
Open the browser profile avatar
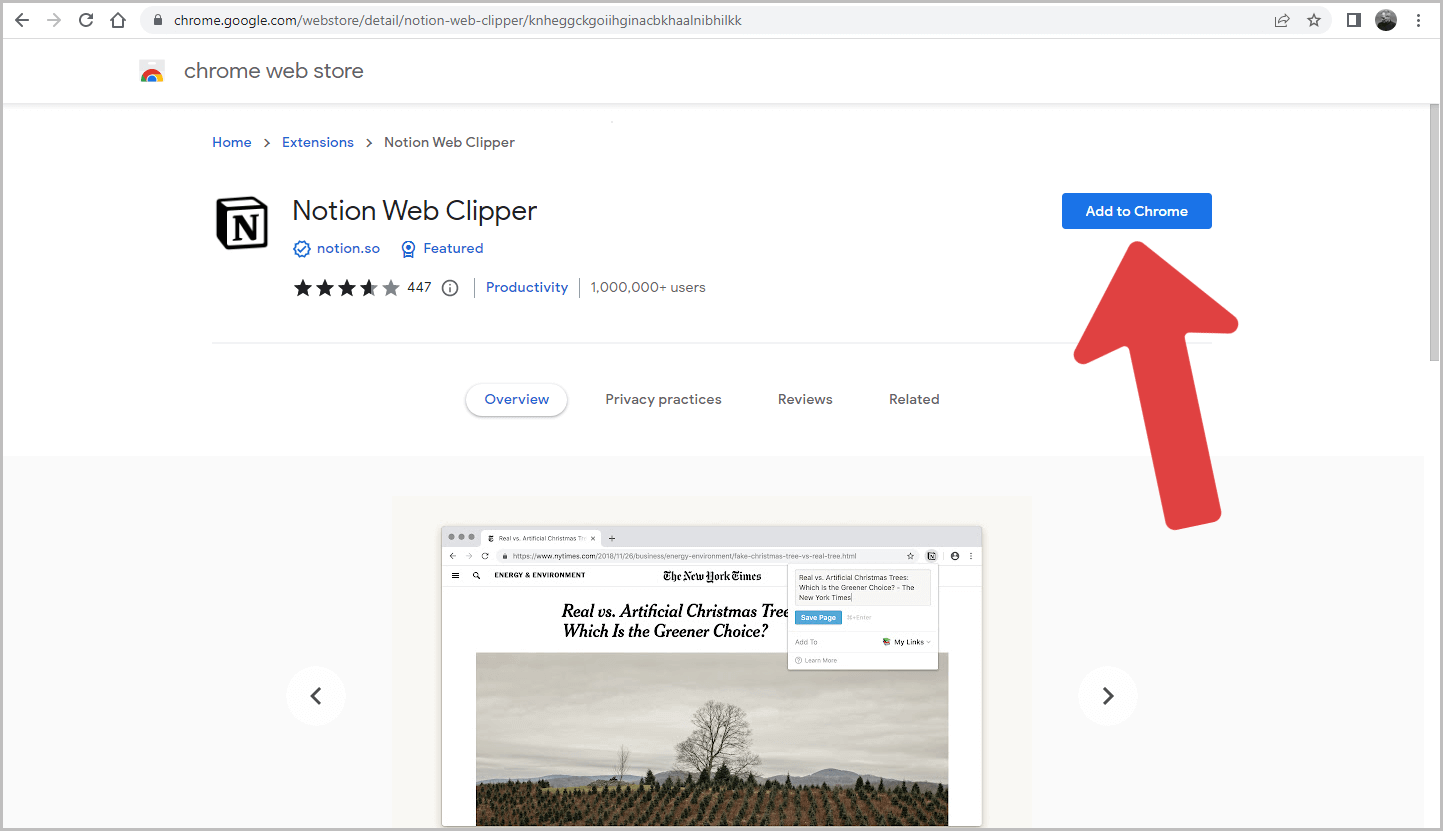[x=1385, y=20]
